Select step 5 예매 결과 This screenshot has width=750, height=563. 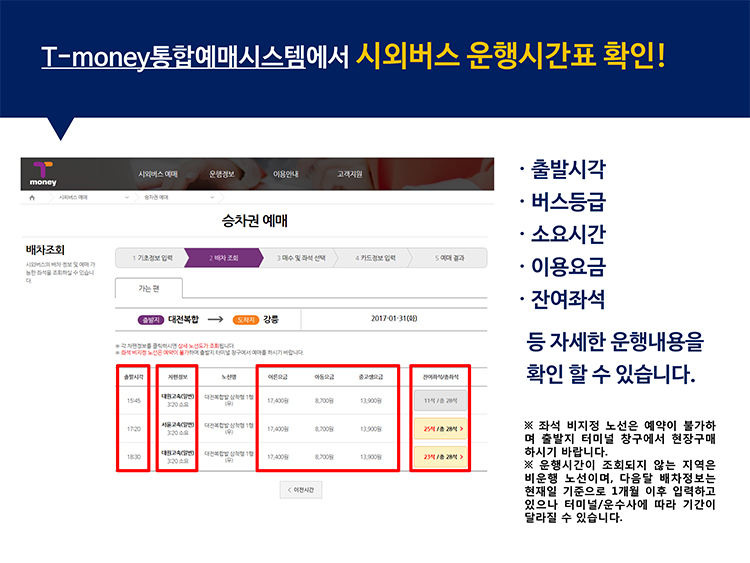coord(449,258)
